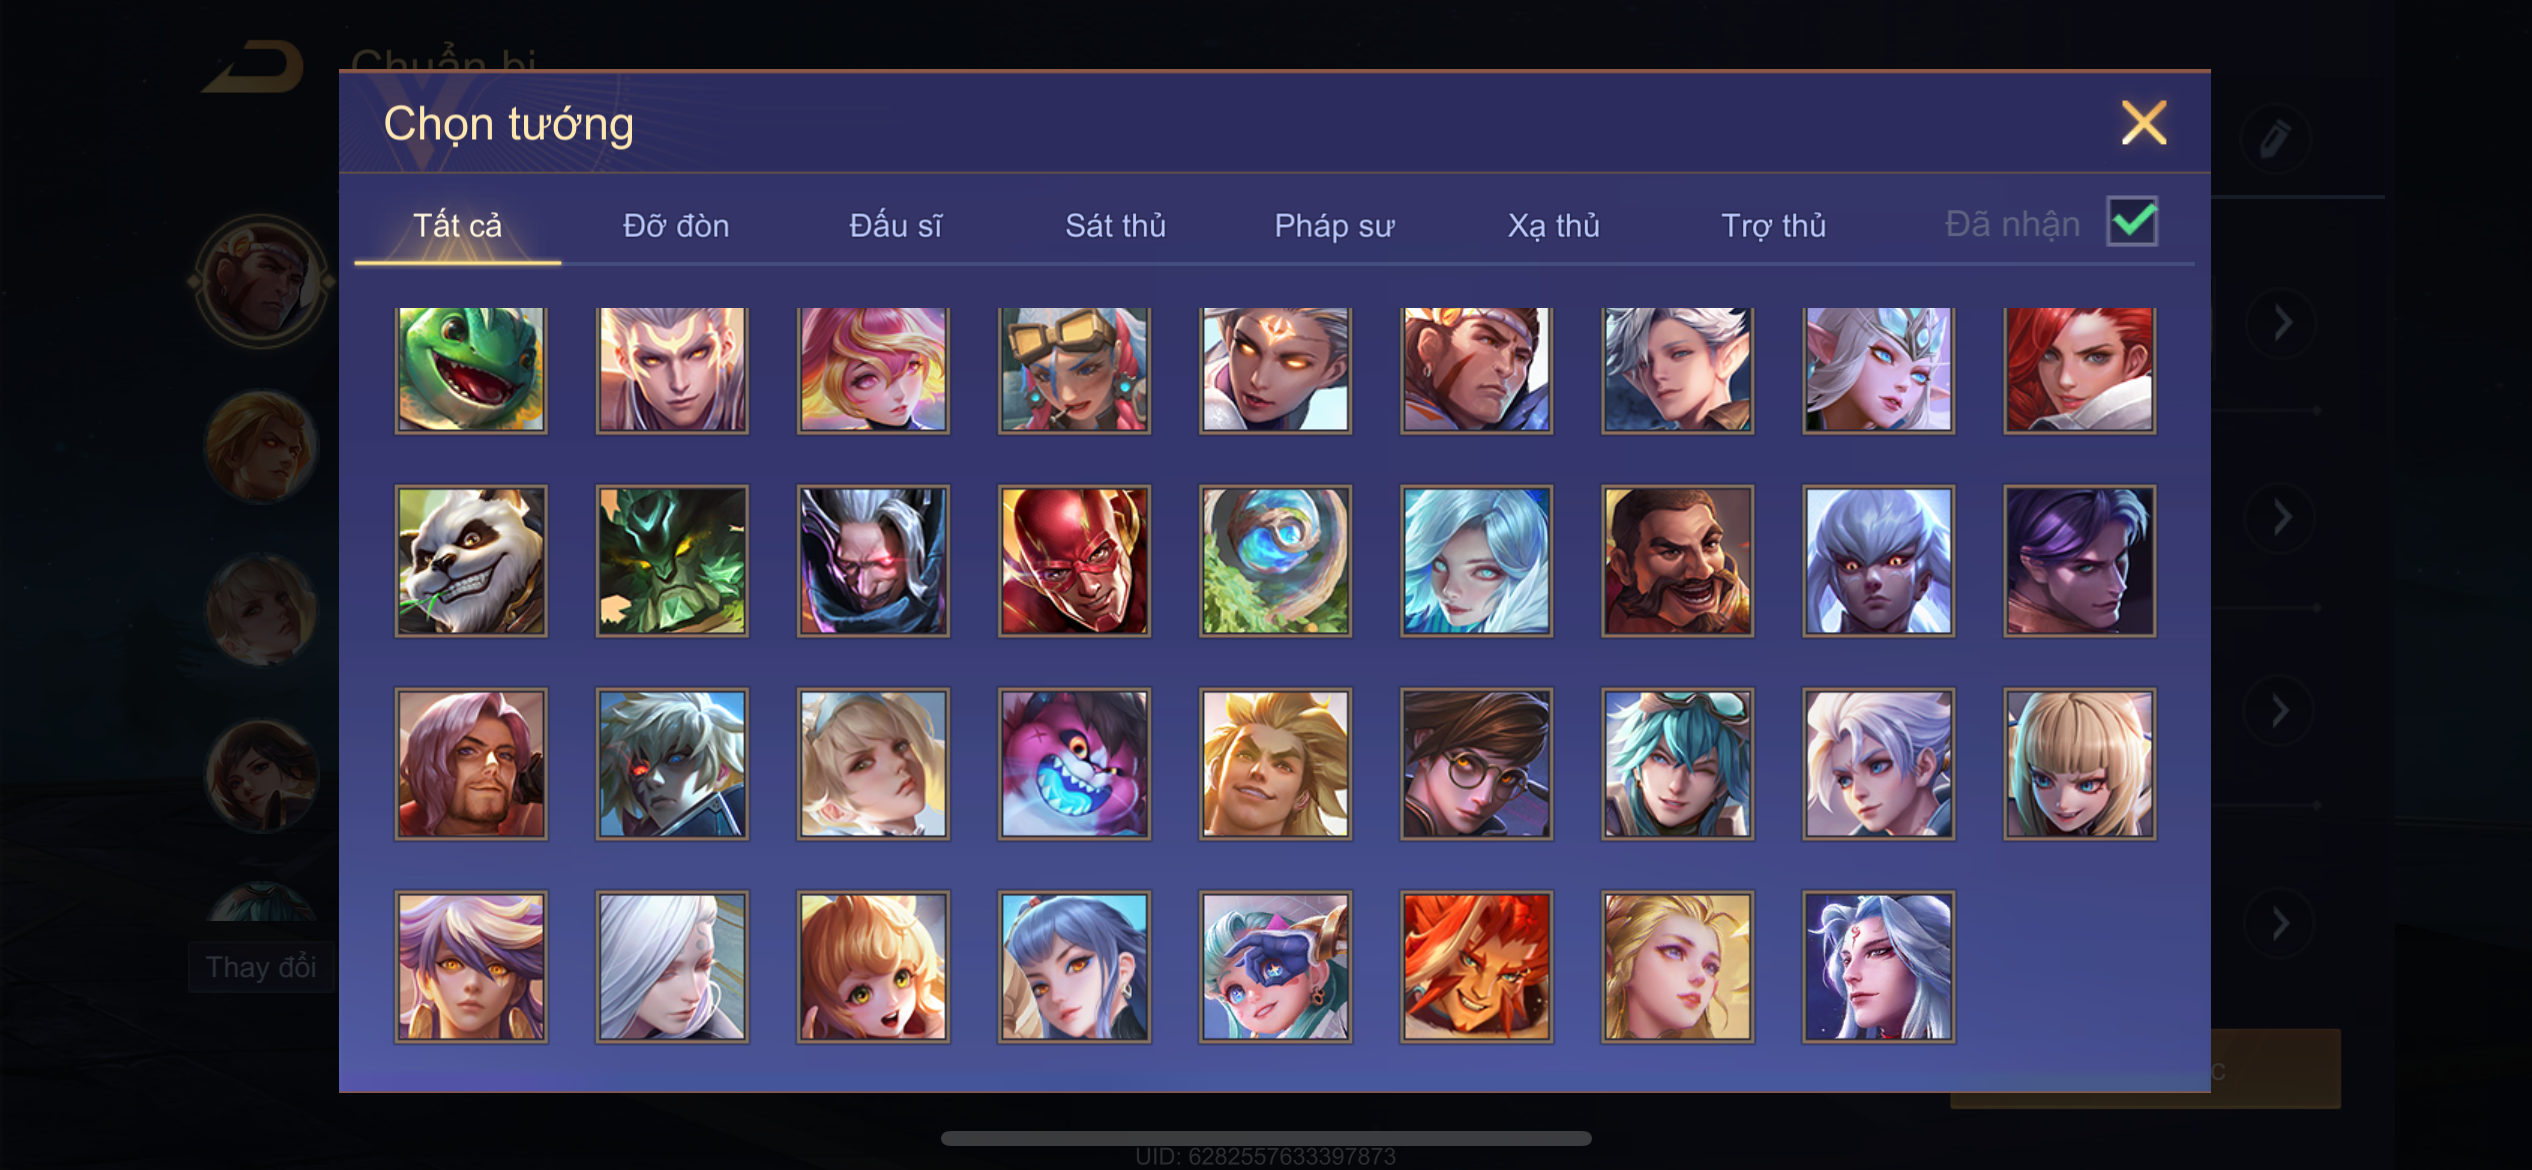Open the Trợ thủ tab

point(1773,226)
